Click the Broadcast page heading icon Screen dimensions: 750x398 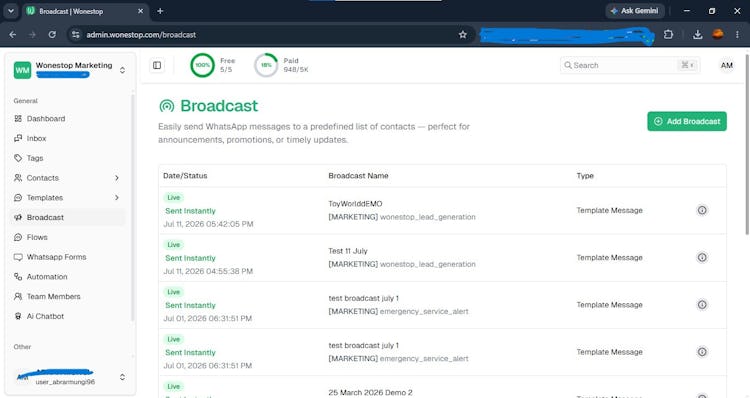(166, 106)
